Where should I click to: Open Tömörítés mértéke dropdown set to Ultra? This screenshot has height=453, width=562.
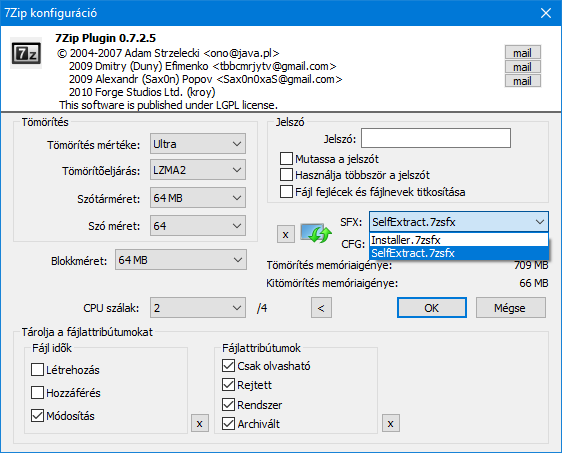coord(198,144)
